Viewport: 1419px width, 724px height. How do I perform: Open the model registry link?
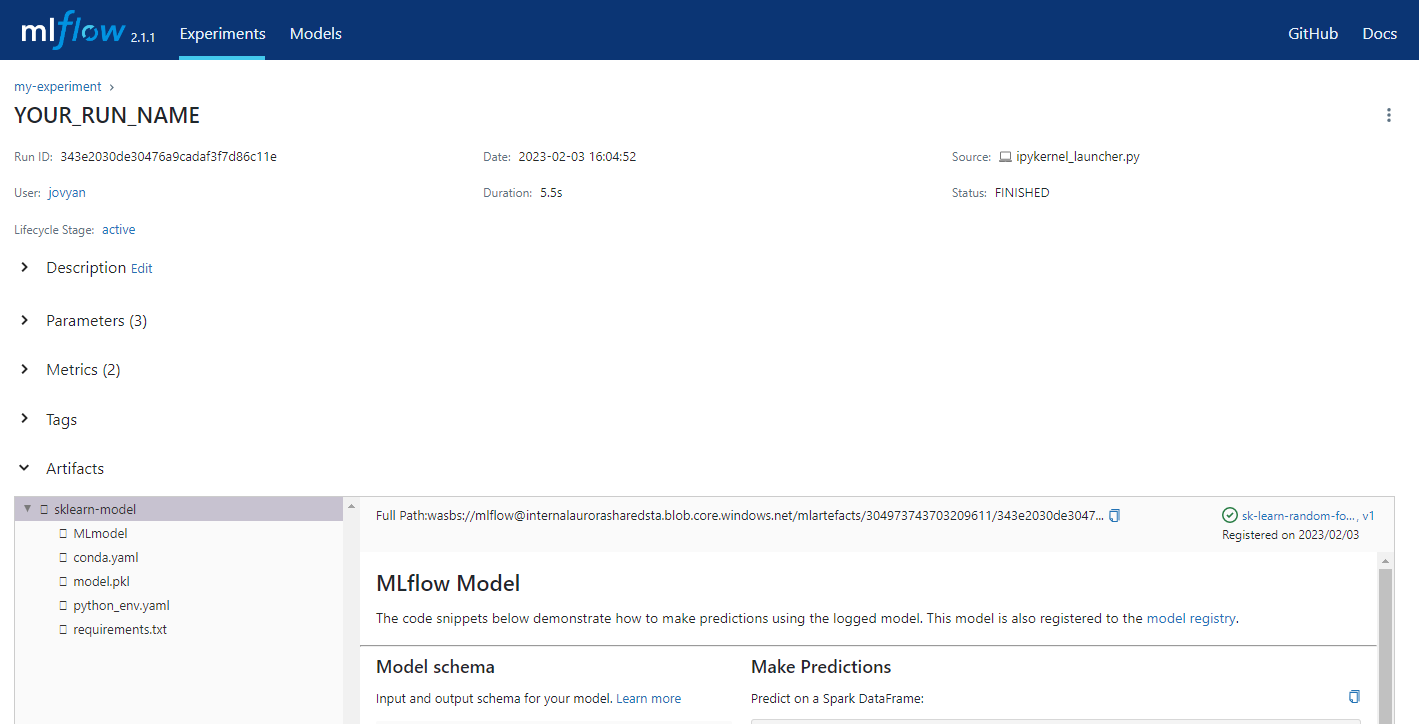(1191, 618)
